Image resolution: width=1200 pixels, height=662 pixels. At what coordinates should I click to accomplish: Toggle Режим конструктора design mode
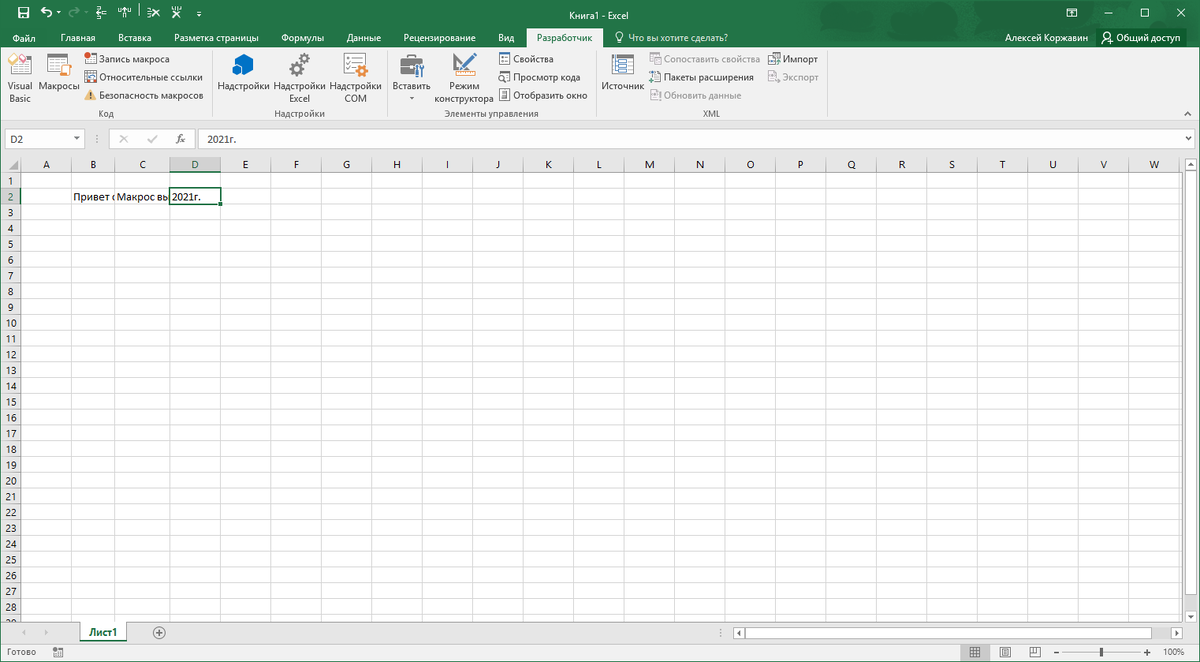click(464, 78)
